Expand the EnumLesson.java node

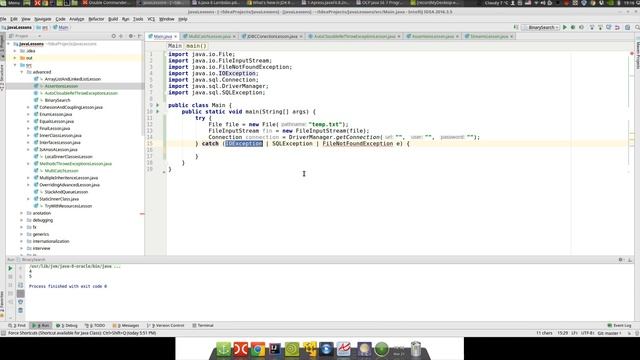[x=28, y=114]
